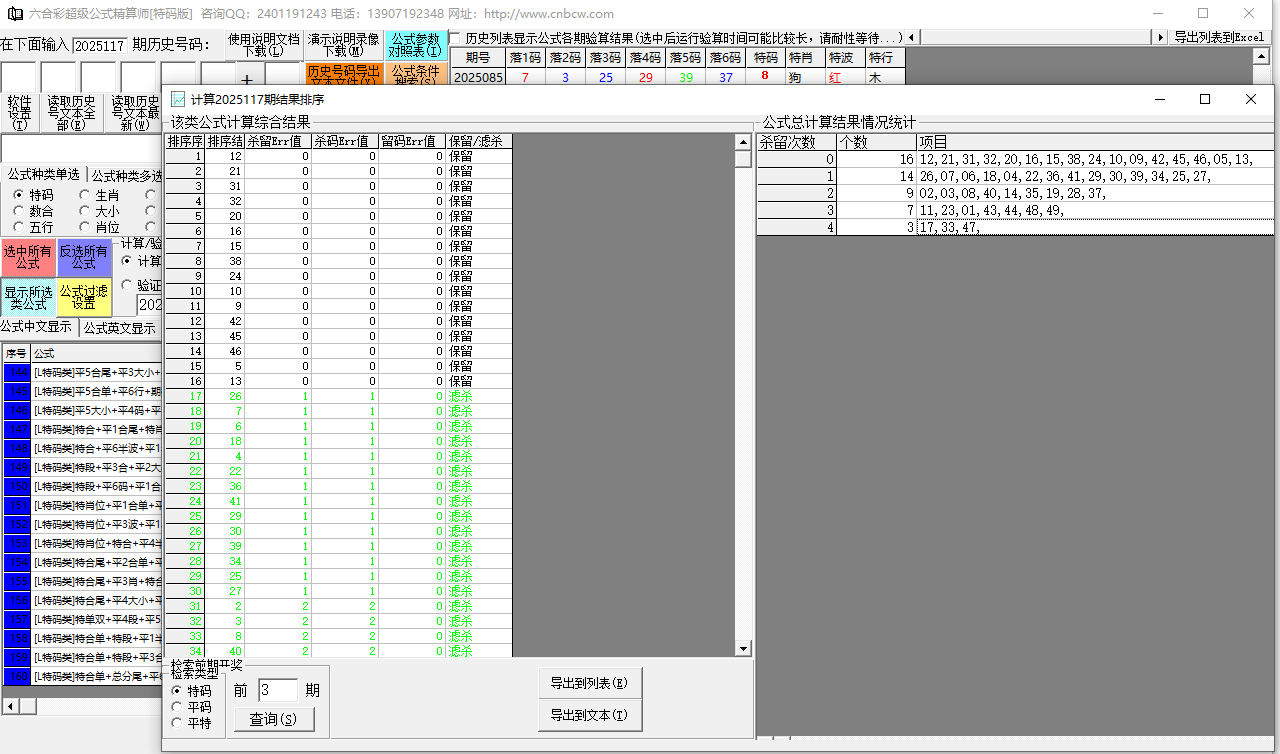The image size is (1280, 754).
Task: Click the 杀码Err值 column header
Action: pyautogui.click(x=344, y=141)
